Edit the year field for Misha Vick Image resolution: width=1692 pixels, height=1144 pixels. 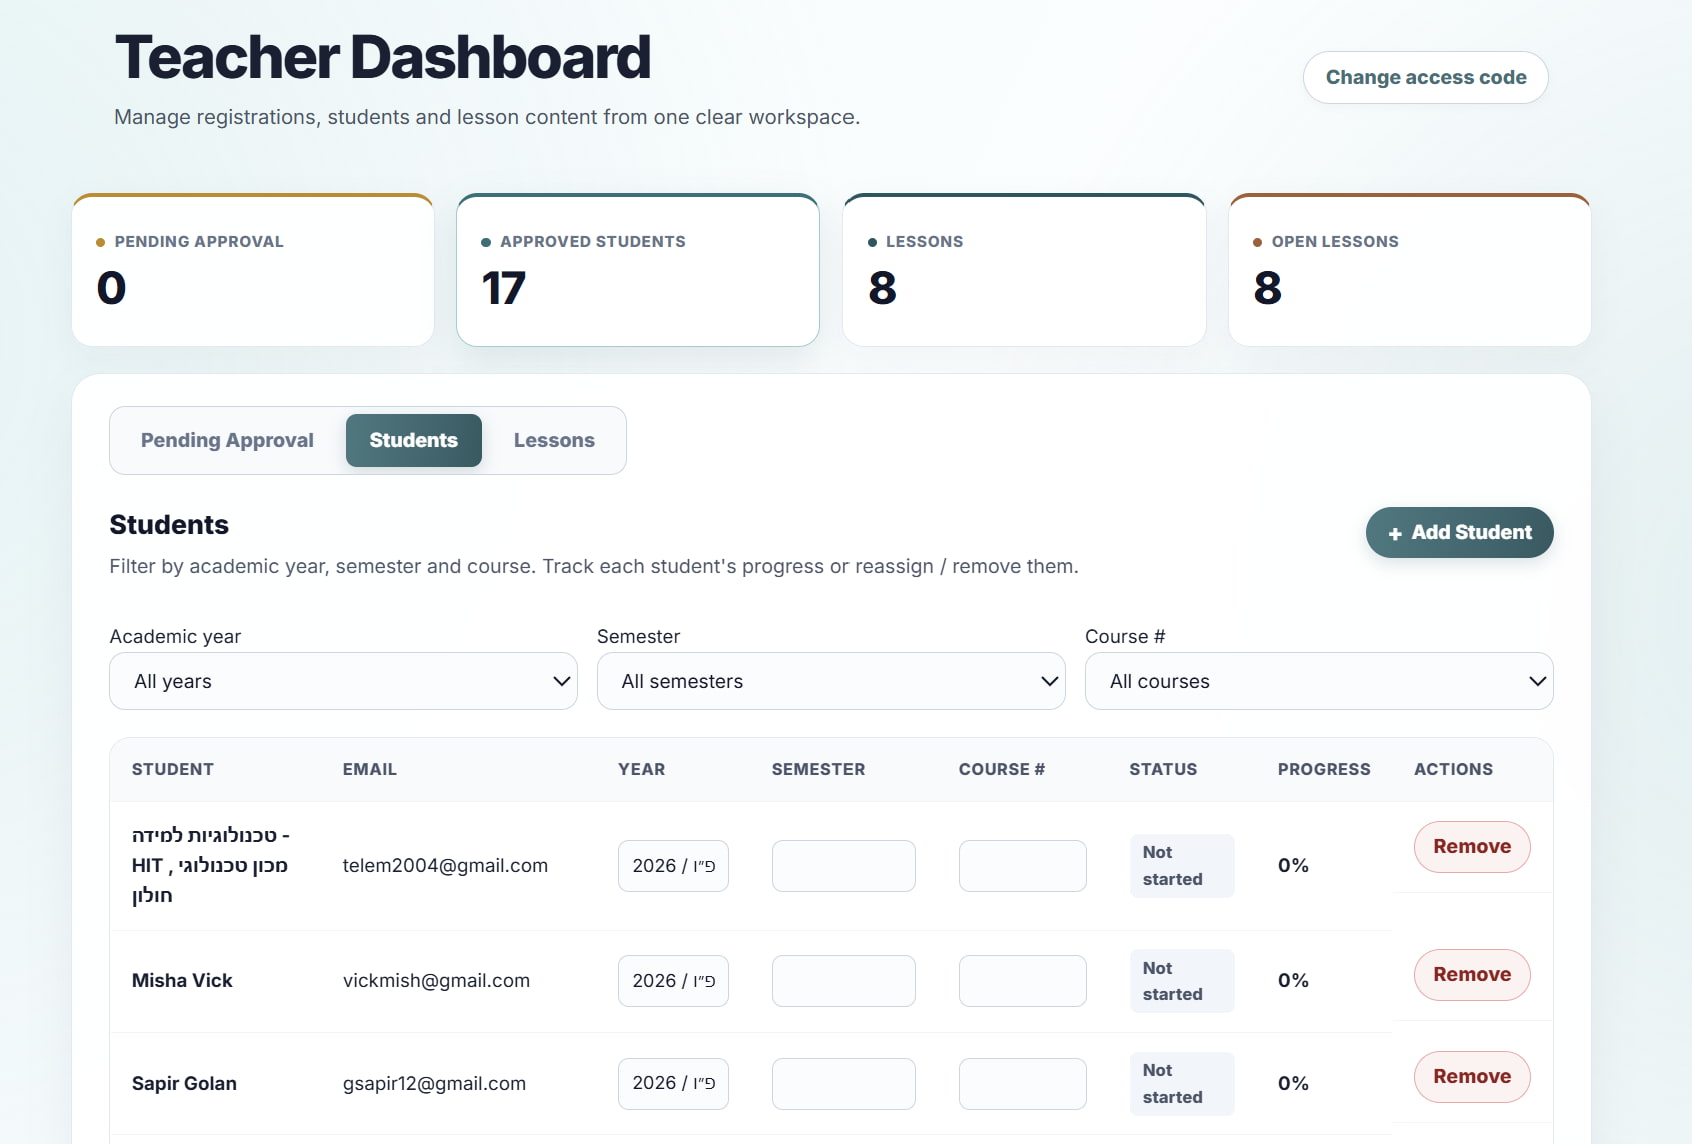point(673,981)
